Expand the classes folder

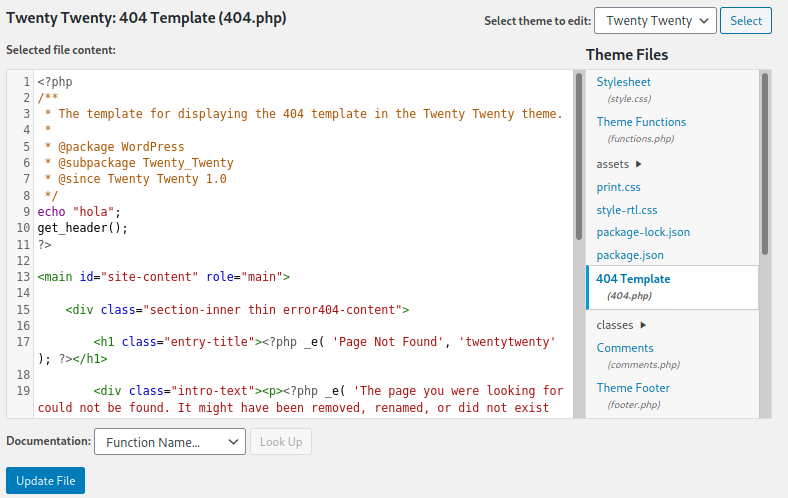643,325
